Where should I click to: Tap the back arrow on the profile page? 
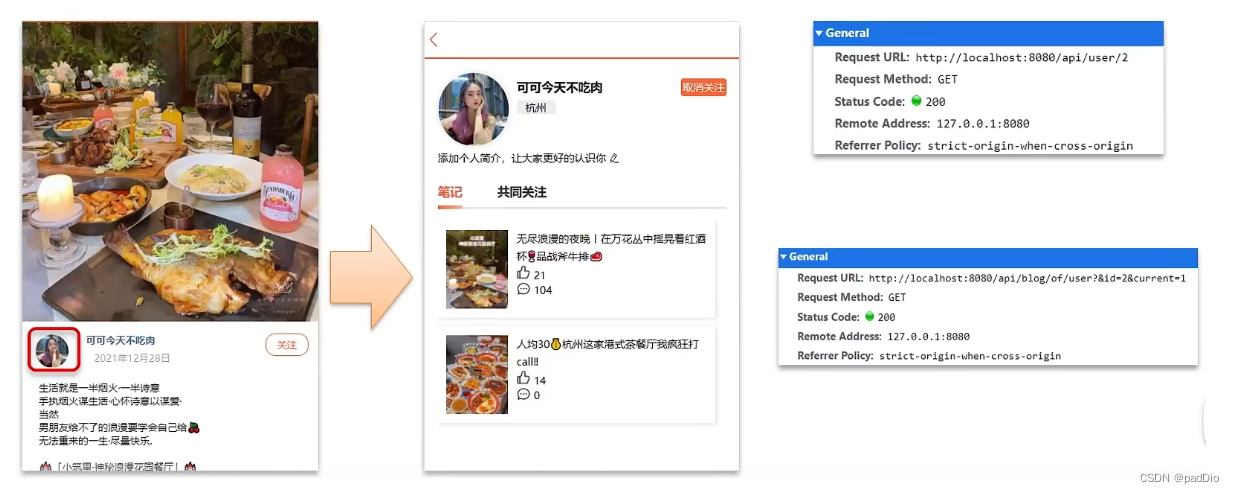tap(434, 40)
